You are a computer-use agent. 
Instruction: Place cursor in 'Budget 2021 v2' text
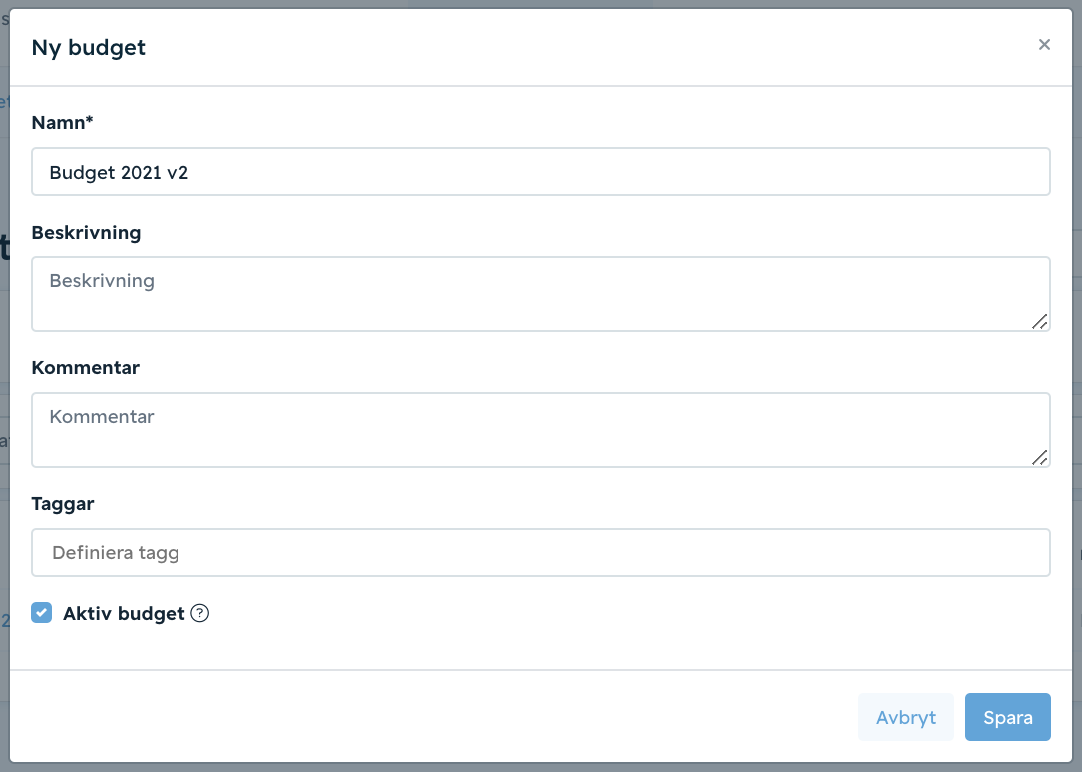click(x=119, y=172)
